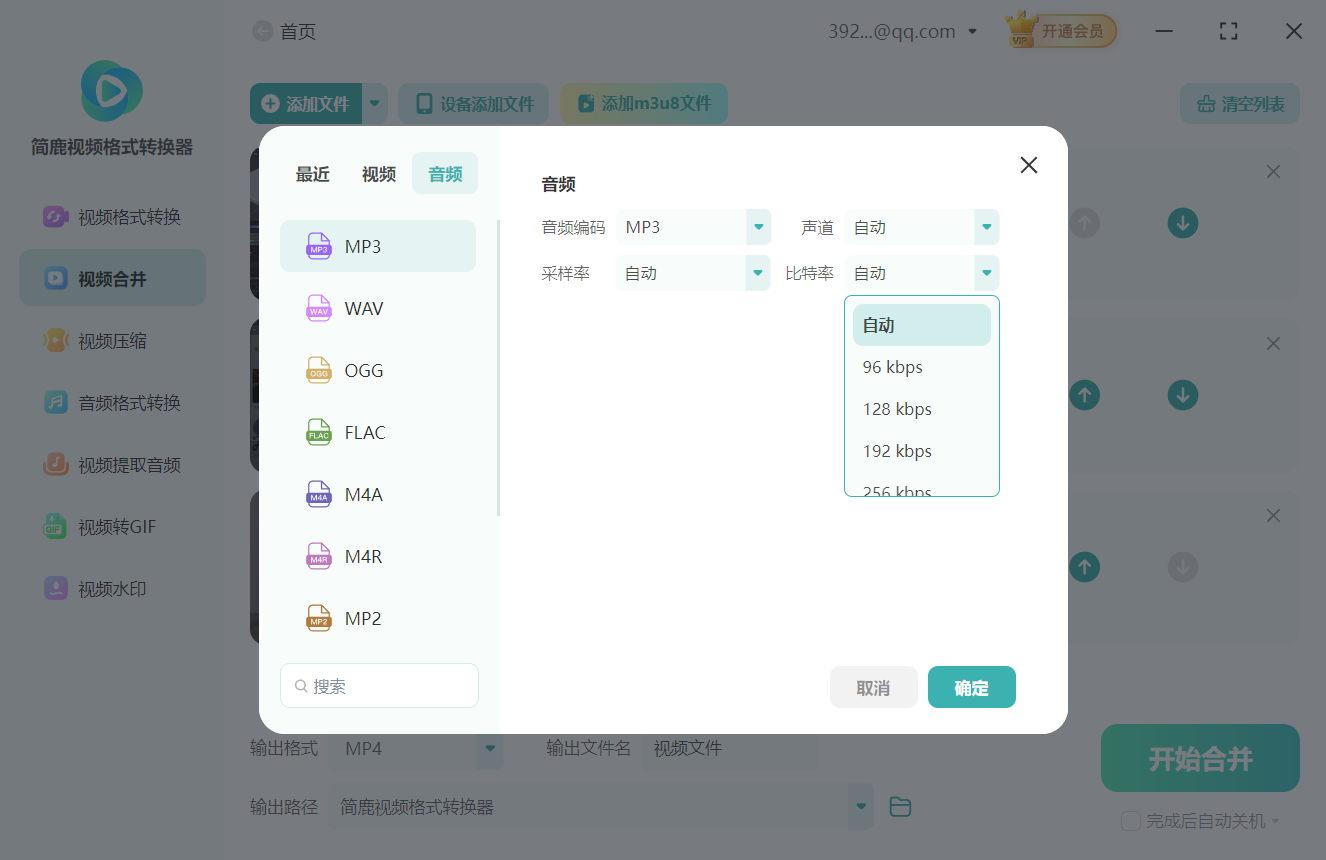This screenshot has height=860, width=1326.
Task: Expand the 采样率 sample rate dropdown
Action: [x=692, y=272]
